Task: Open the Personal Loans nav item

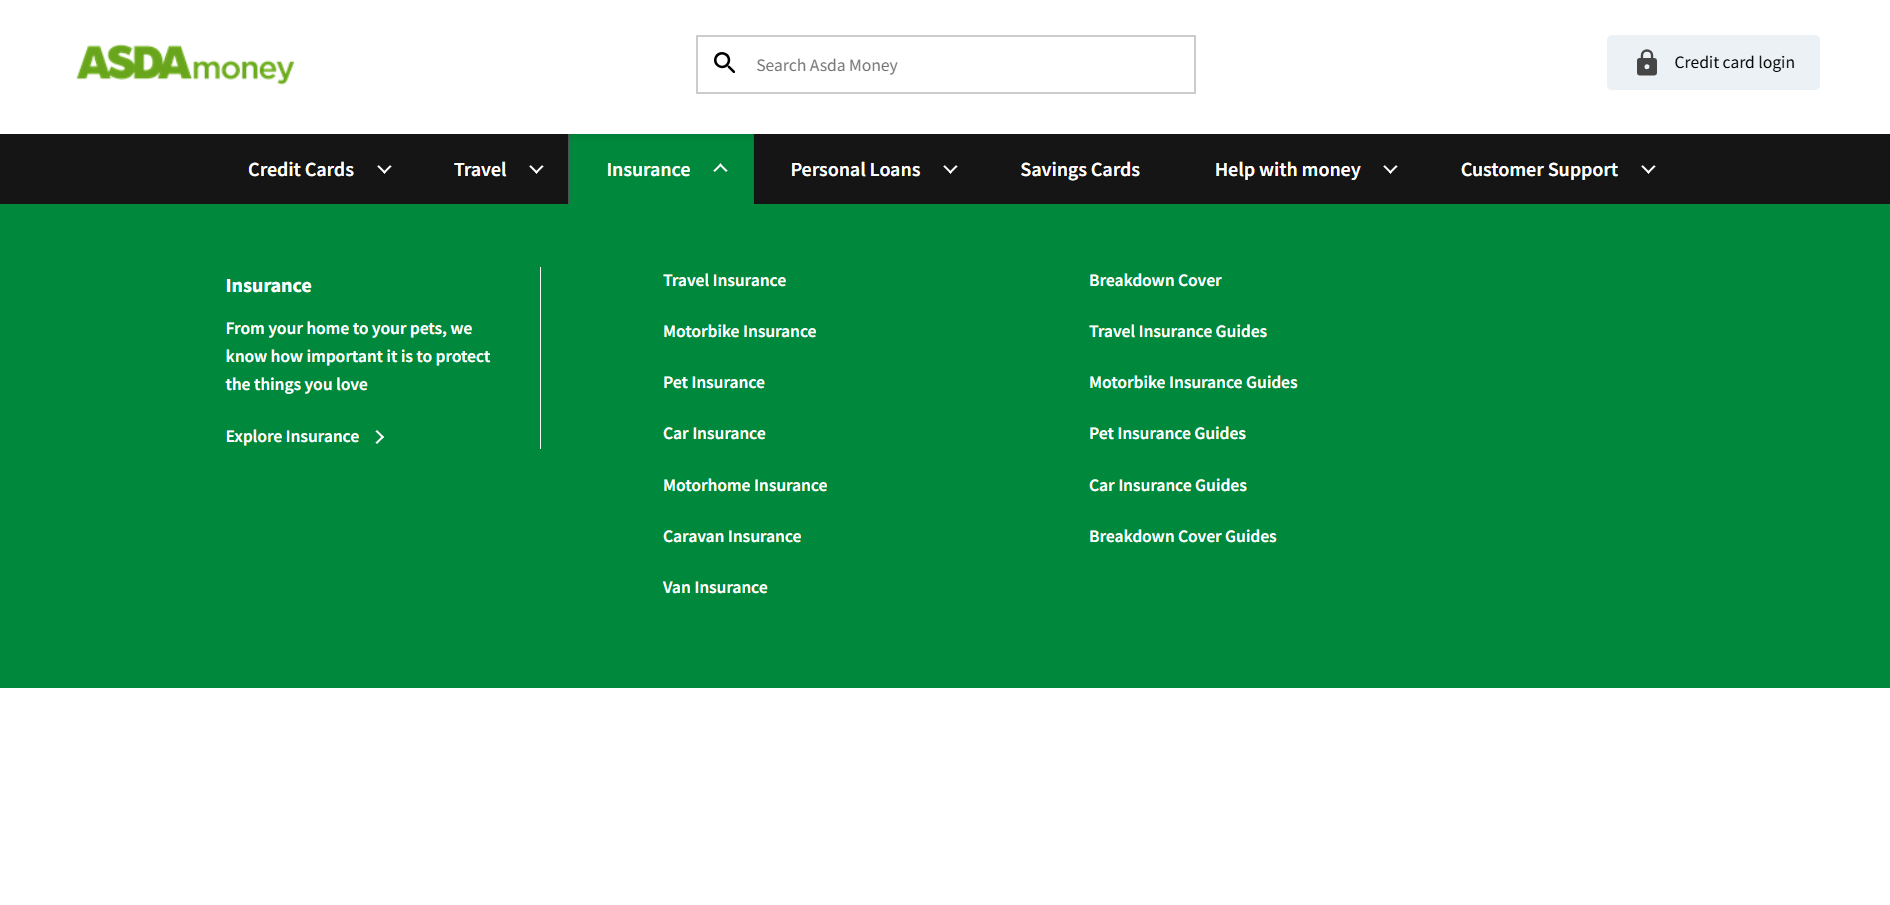Action: (x=855, y=170)
